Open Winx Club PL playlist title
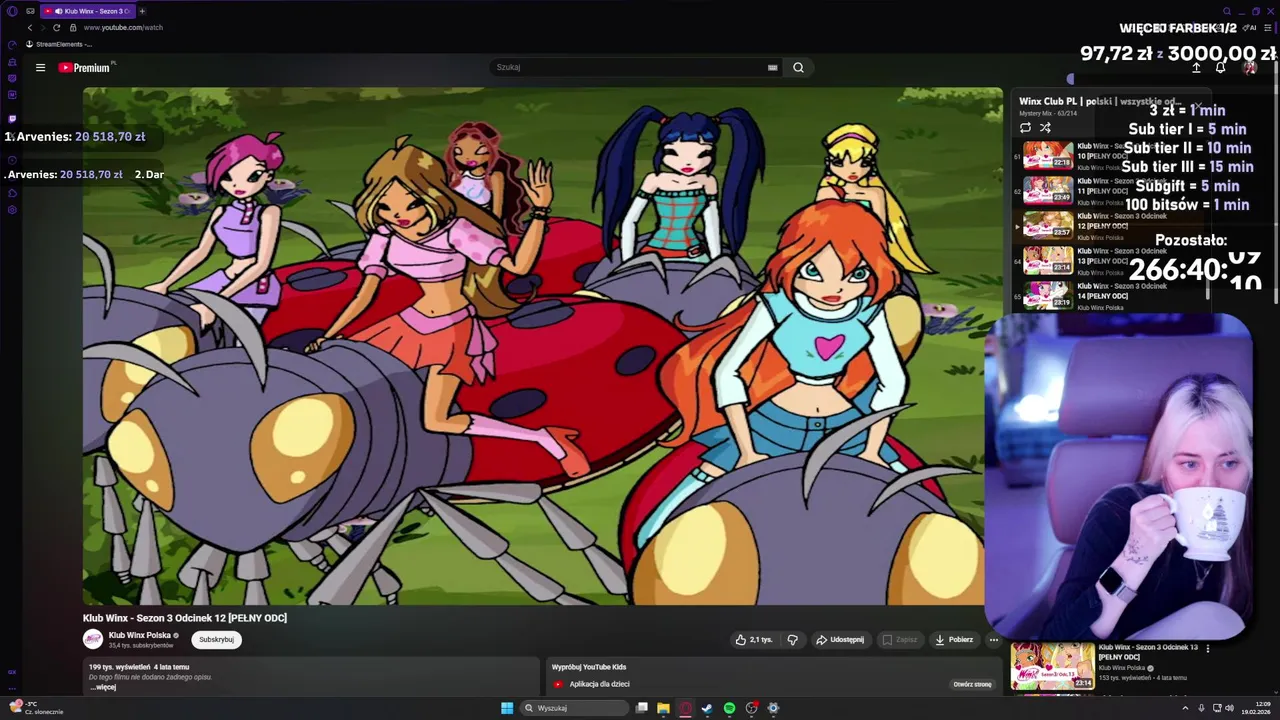The image size is (1280, 720). [1100, 101]
